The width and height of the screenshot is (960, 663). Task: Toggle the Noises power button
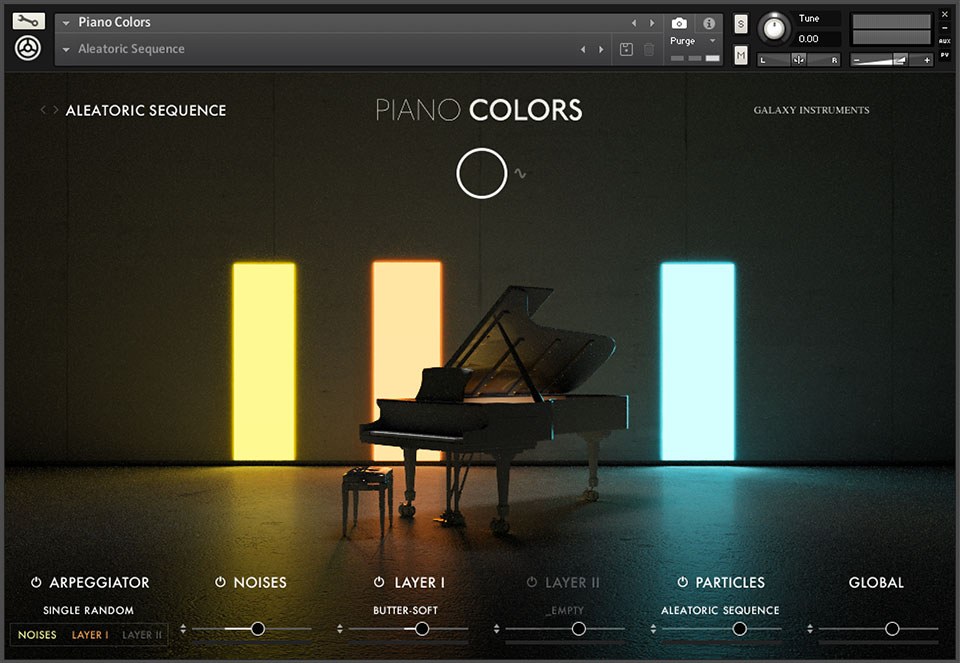click(220, 582)
